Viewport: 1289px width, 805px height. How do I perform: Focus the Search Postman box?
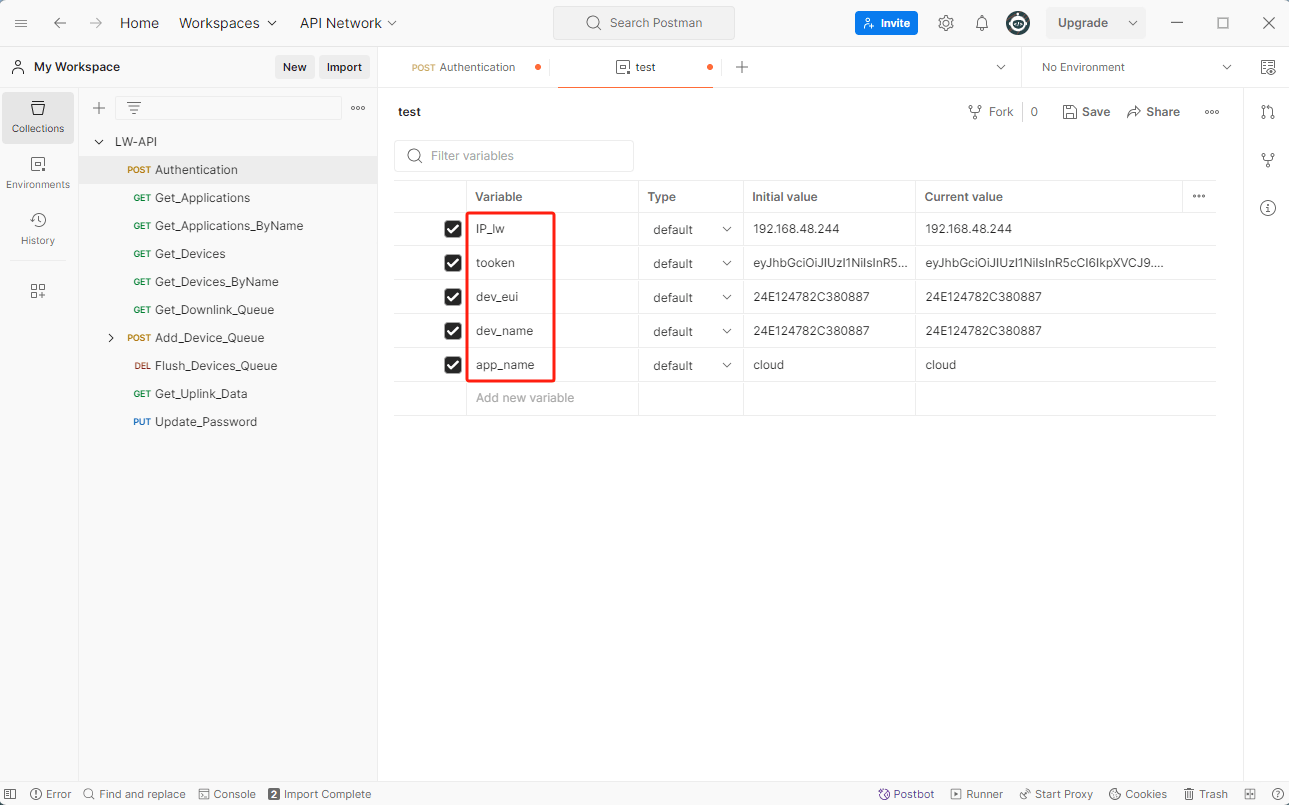(643, 23)
